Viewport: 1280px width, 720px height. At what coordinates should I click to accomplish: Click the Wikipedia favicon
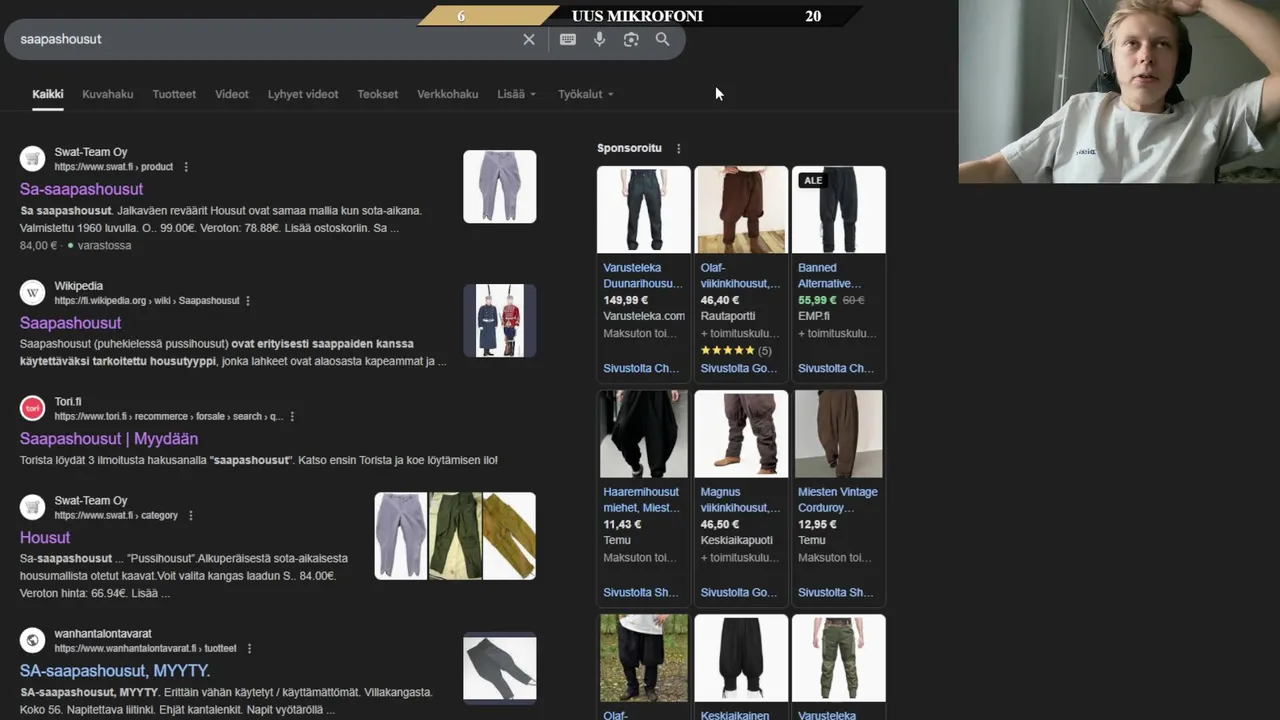click(x=33, y=293)
